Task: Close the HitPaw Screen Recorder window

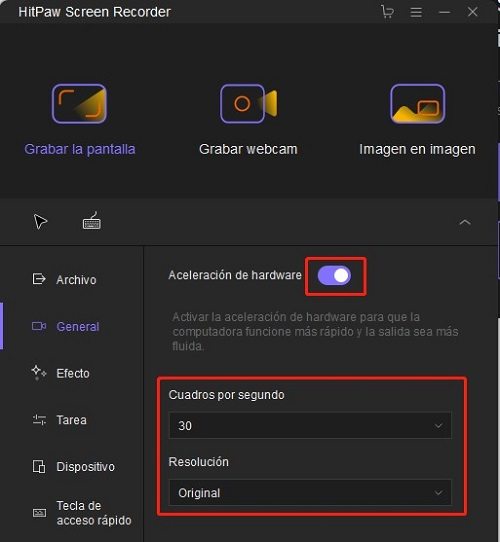Action: click(472, 12)
